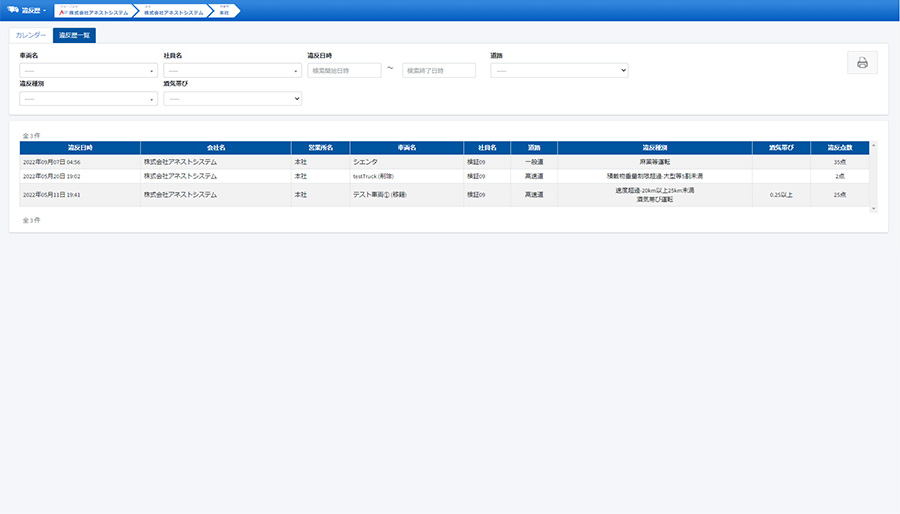The height and width of the screenshot is (514, 900).
Task: Open the 車両名 dropdown
Action: pos(88,71)
